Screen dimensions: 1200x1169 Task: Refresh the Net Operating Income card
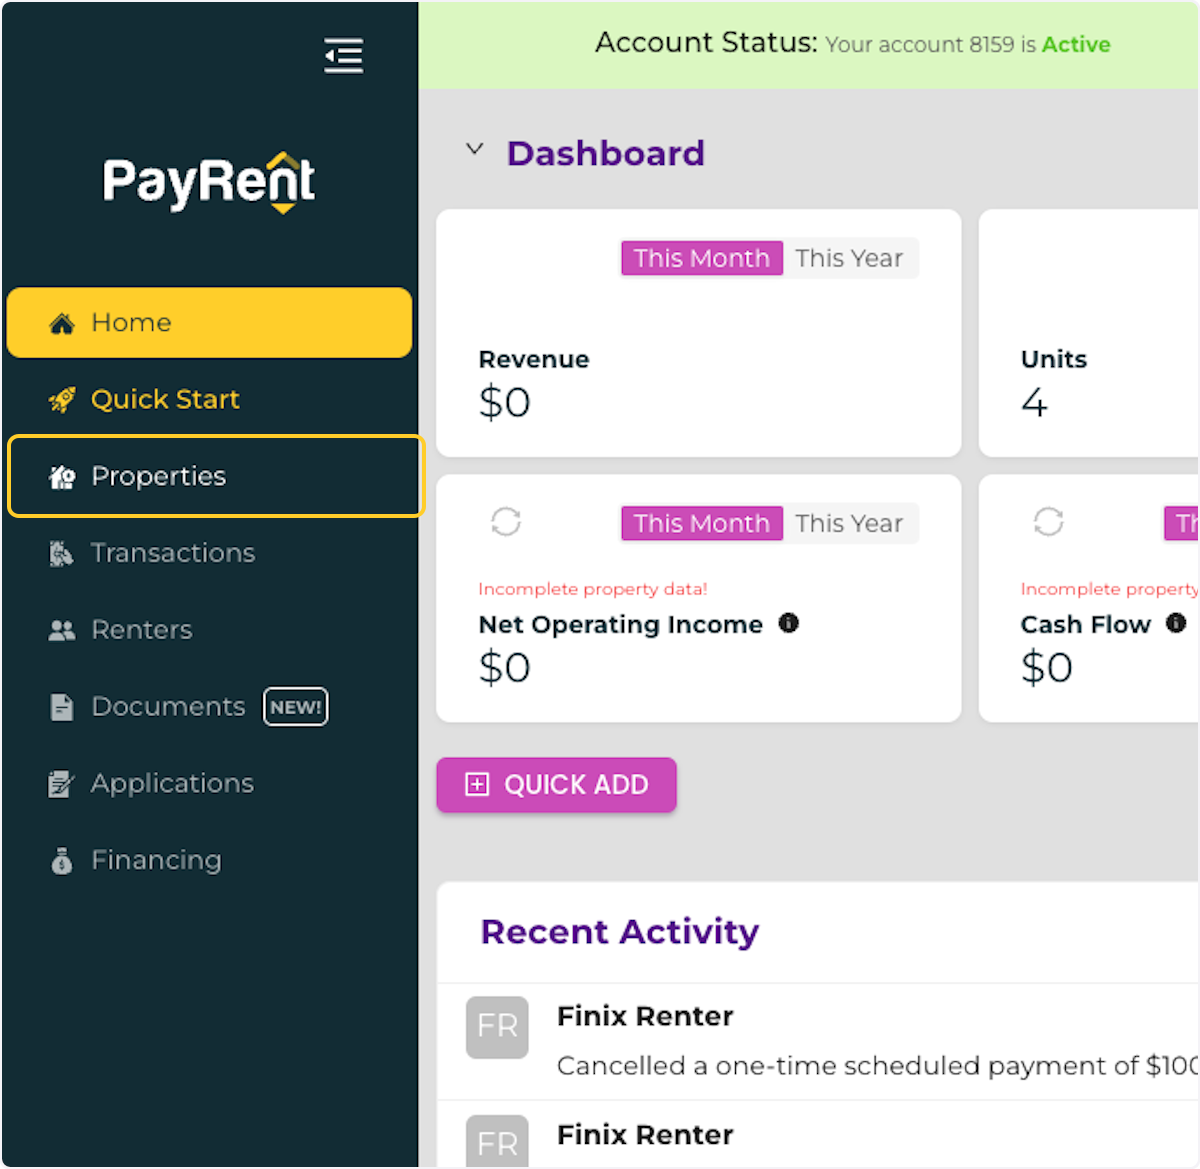[506, 521]
